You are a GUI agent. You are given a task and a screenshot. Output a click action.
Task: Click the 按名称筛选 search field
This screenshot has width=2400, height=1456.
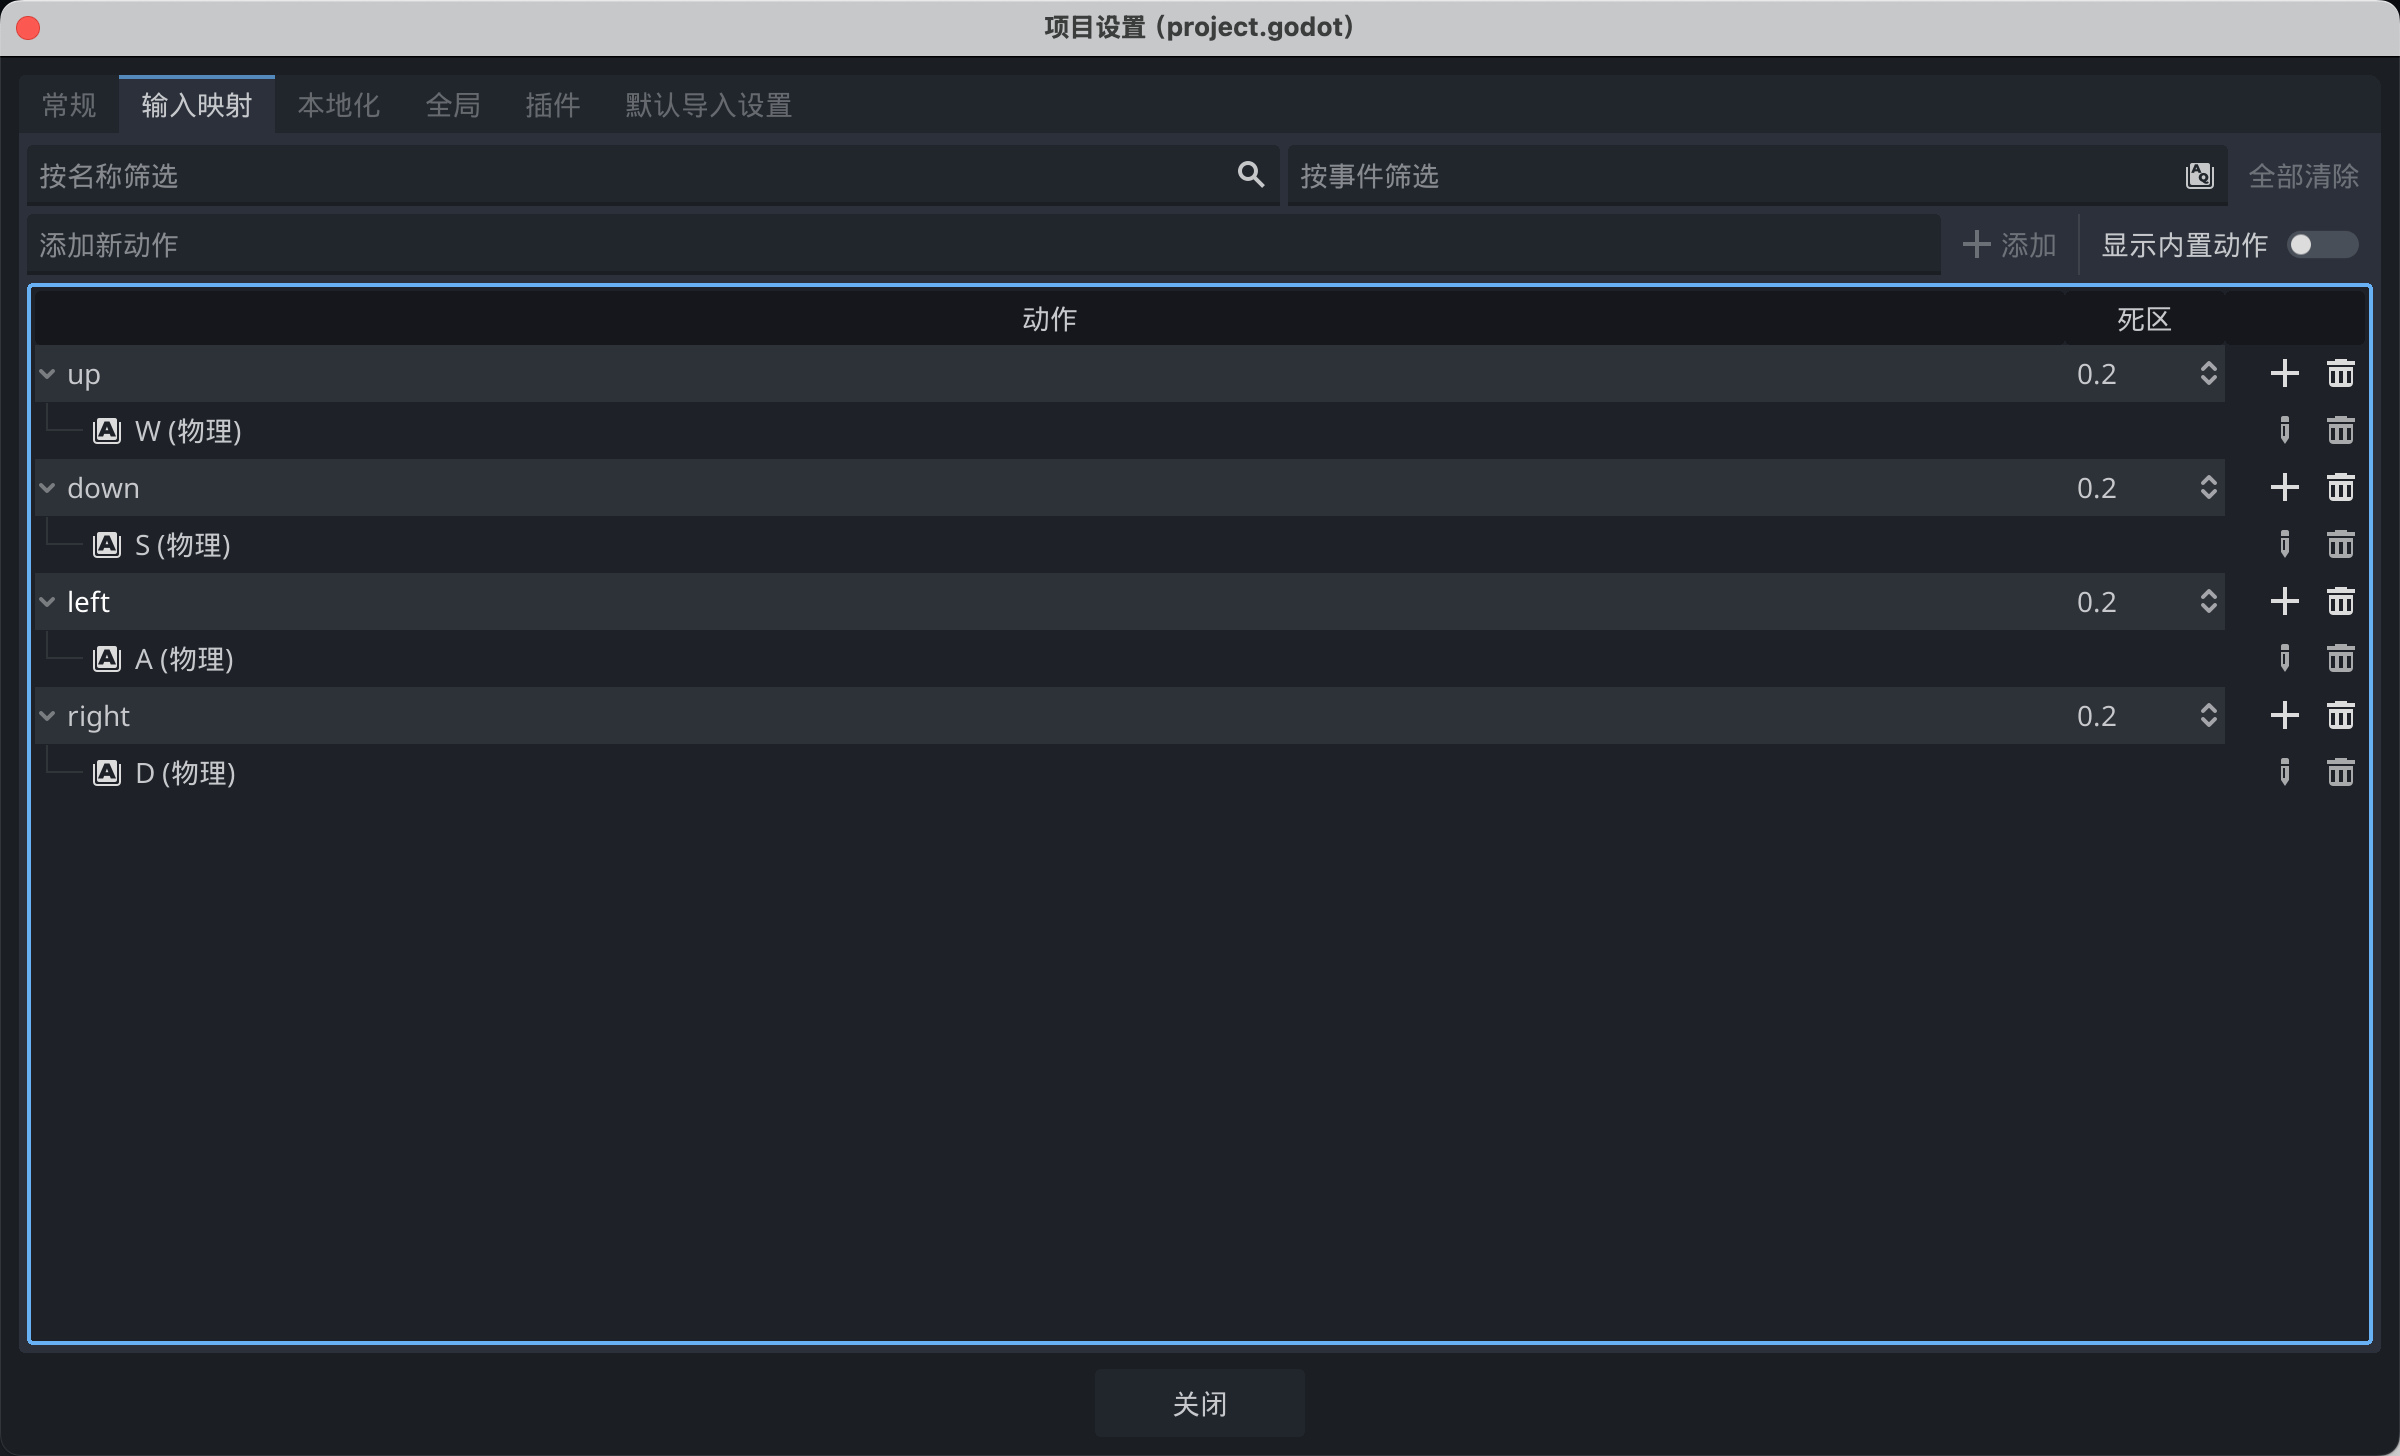[630, 176]
